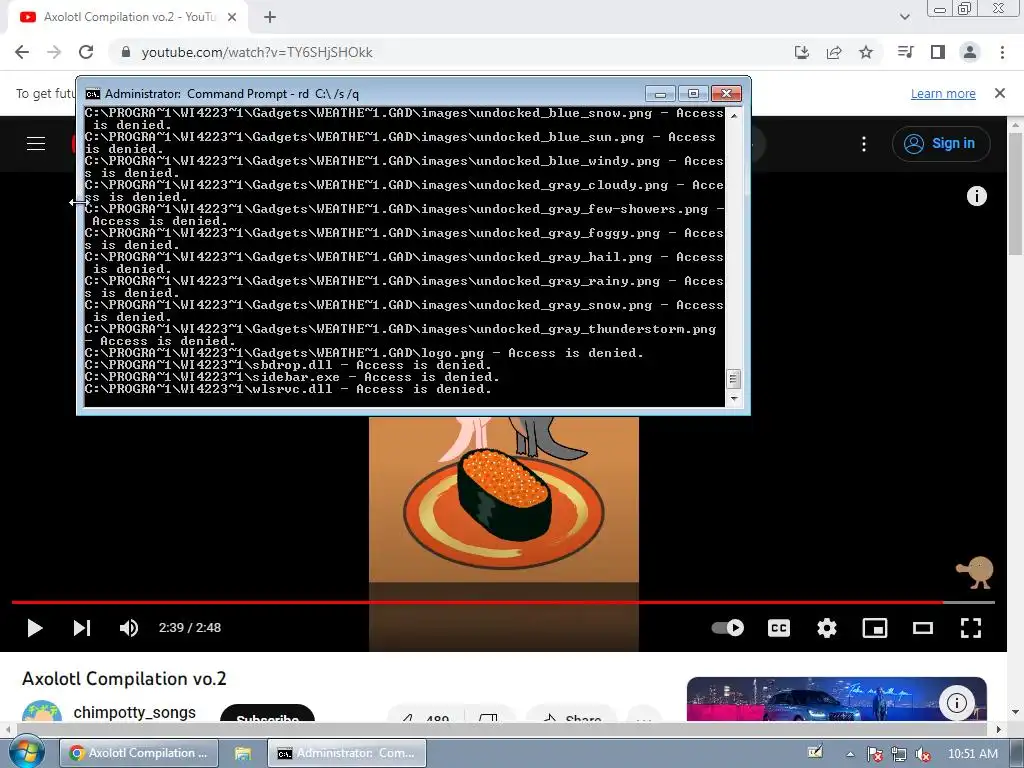Viewport: 1024px width, 768px height.
Task: Reload the YouTube page
Action: tap(86, 52)
